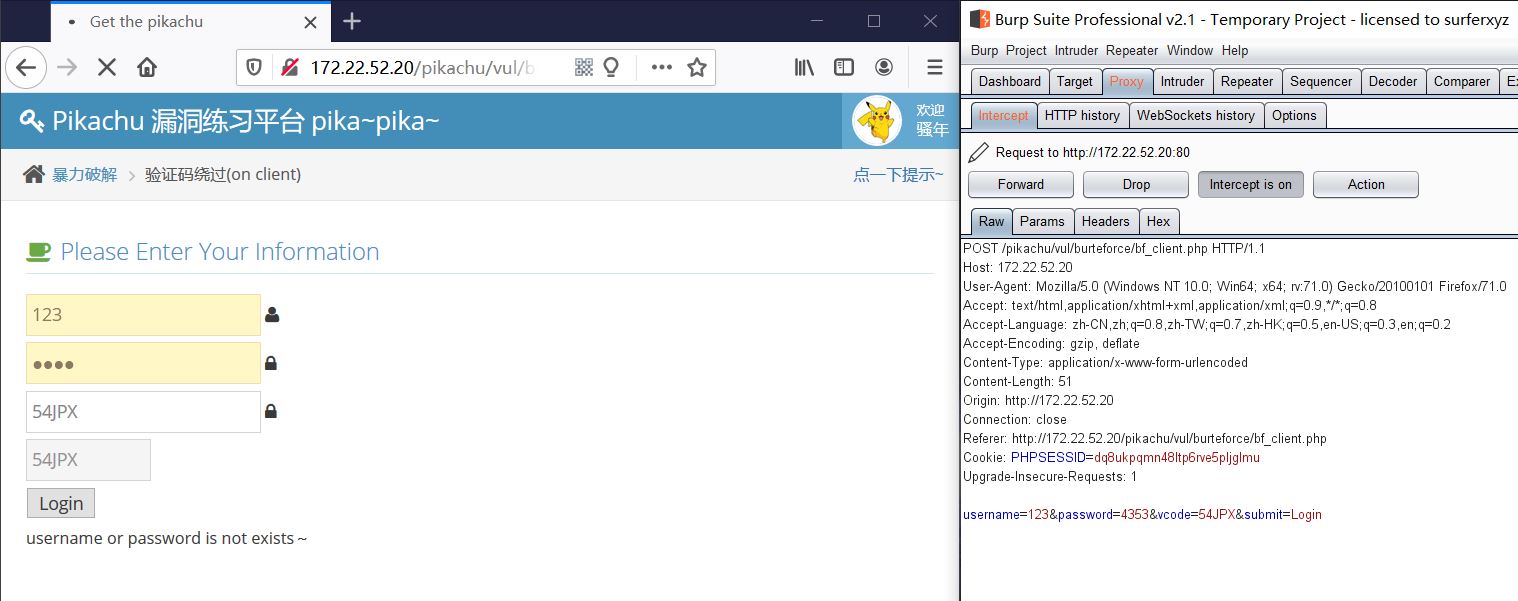This screenshot has height=601, width=1518.
Task: Open Firefox account icon
Action: [884, 68]
